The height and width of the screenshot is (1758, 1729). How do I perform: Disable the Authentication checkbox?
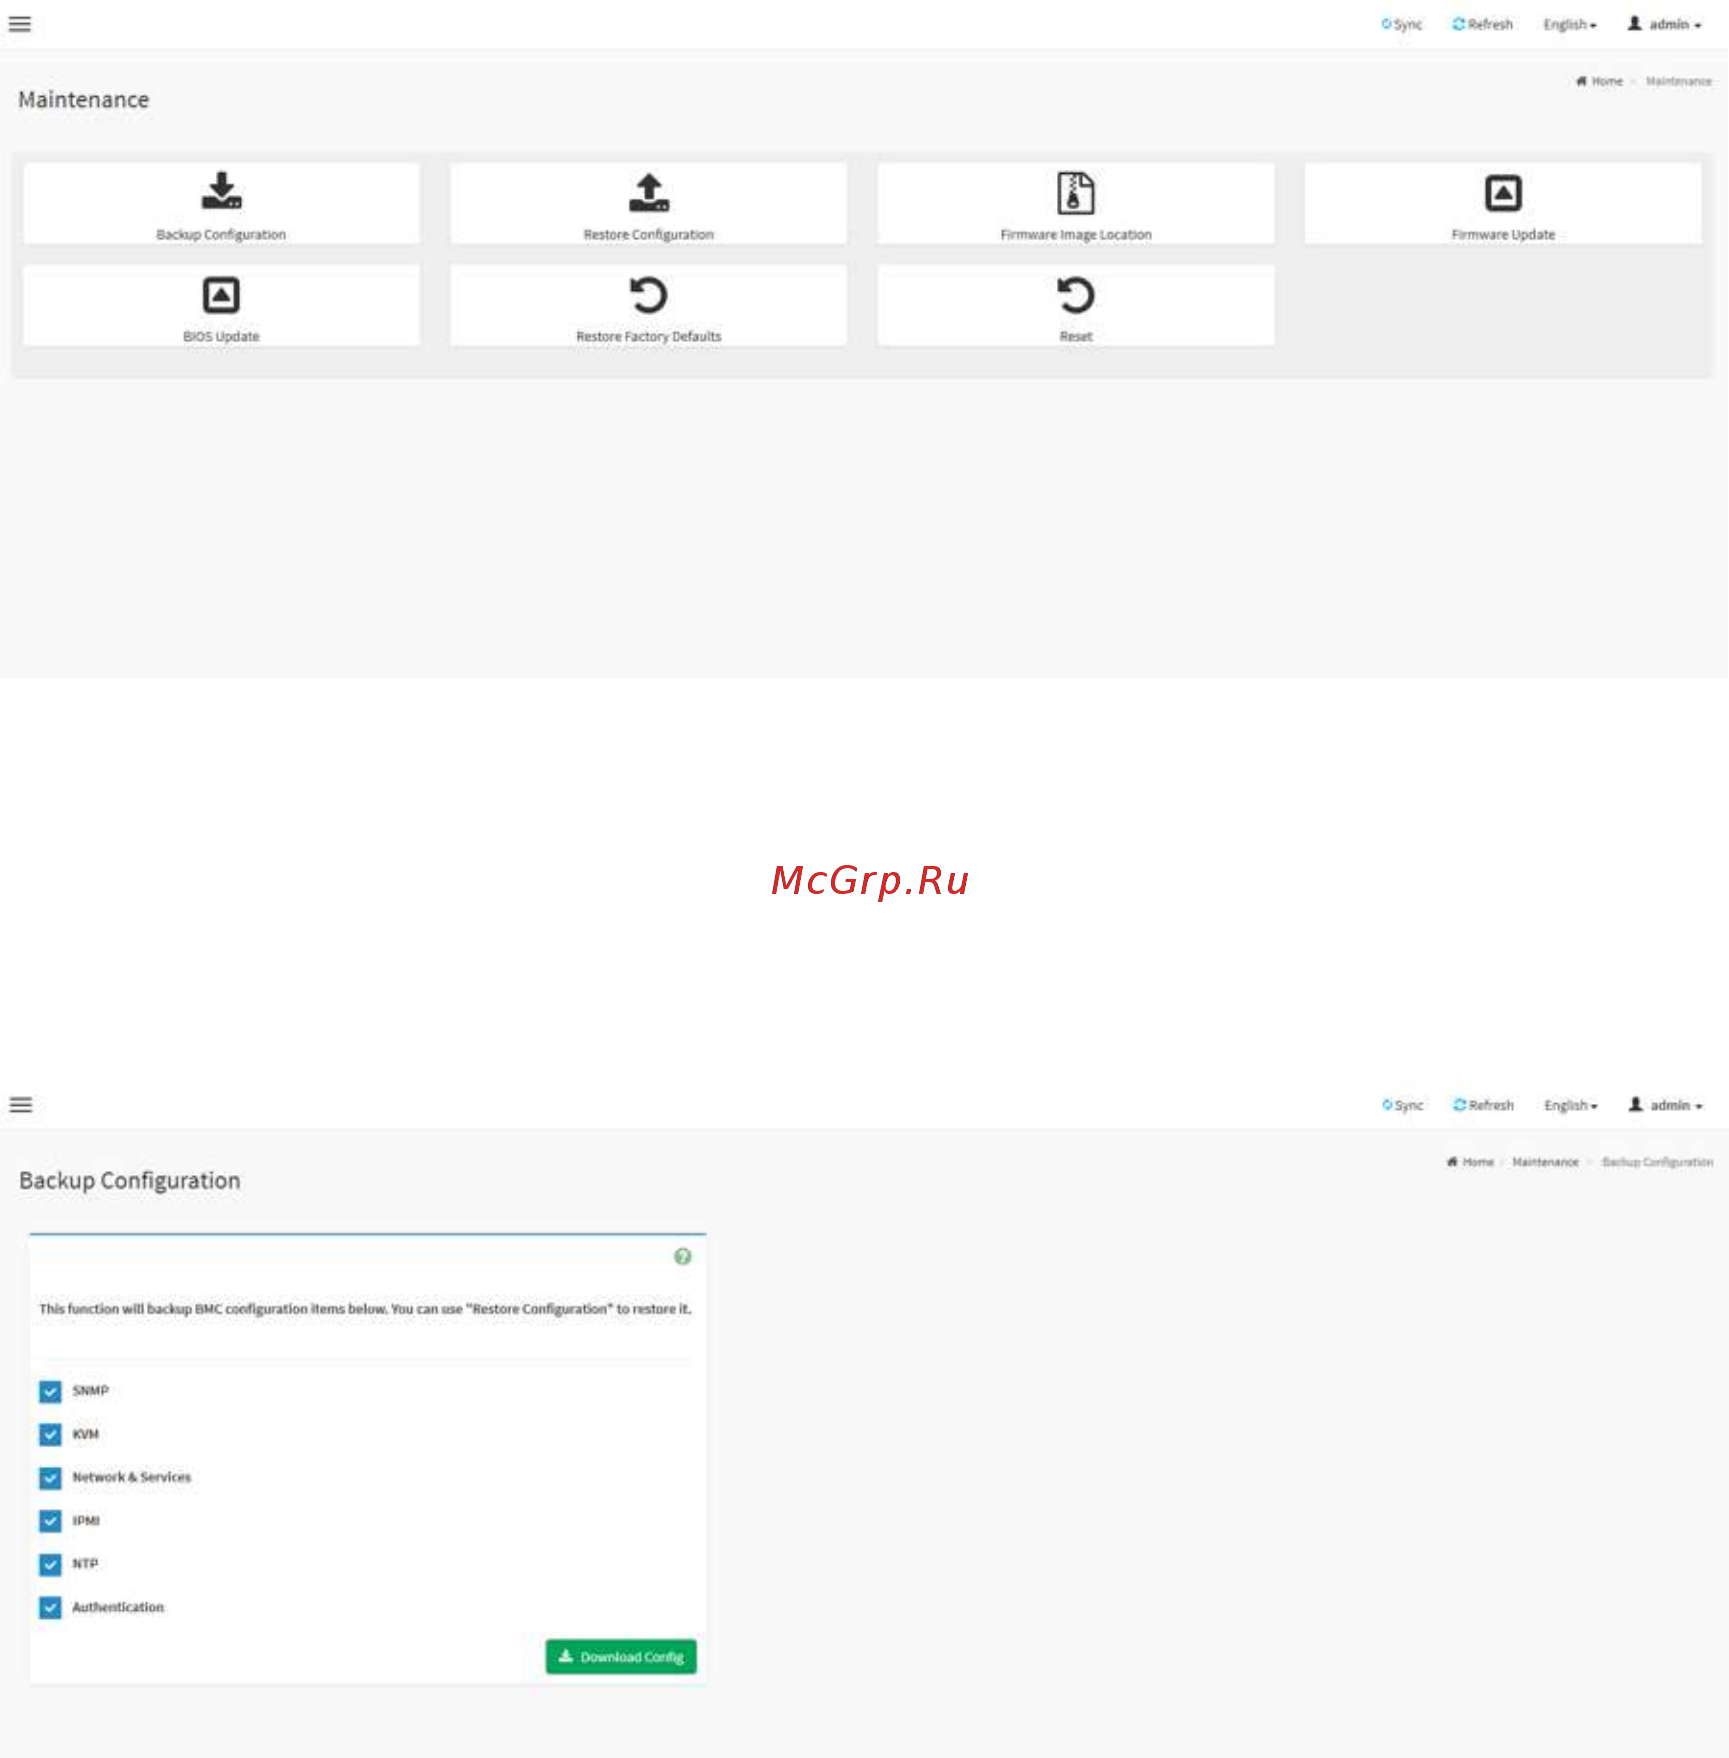pos(50,1607)
